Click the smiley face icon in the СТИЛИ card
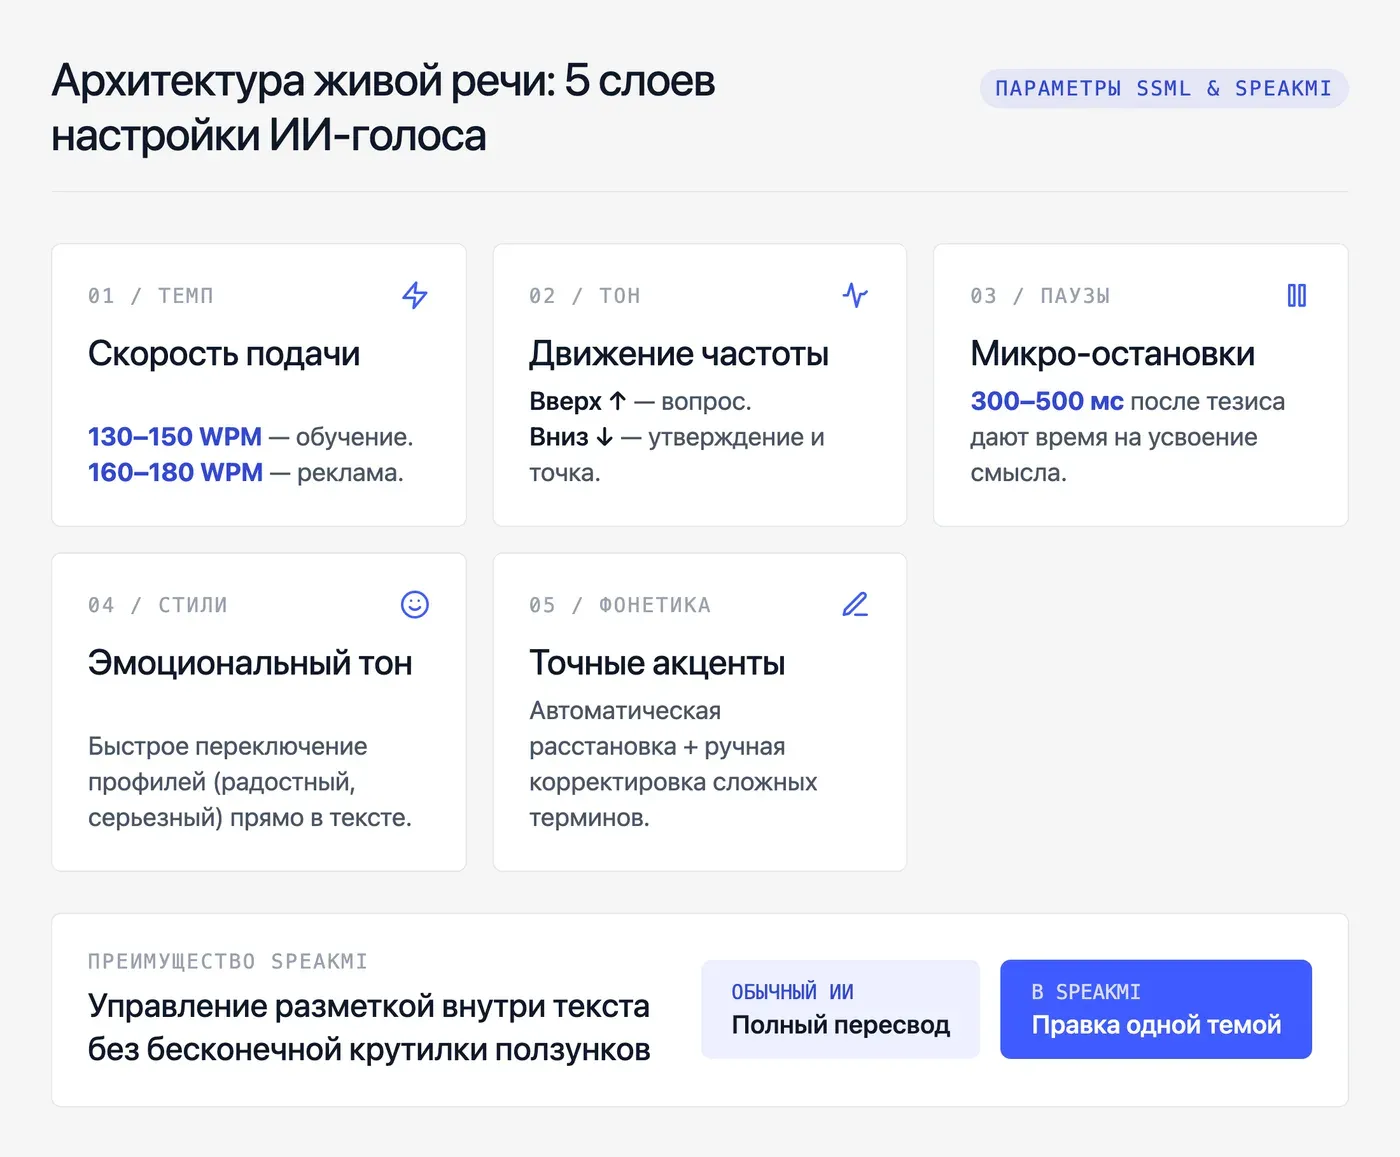This screenshot has width=1400, height=1157. (x=415, y=604)
